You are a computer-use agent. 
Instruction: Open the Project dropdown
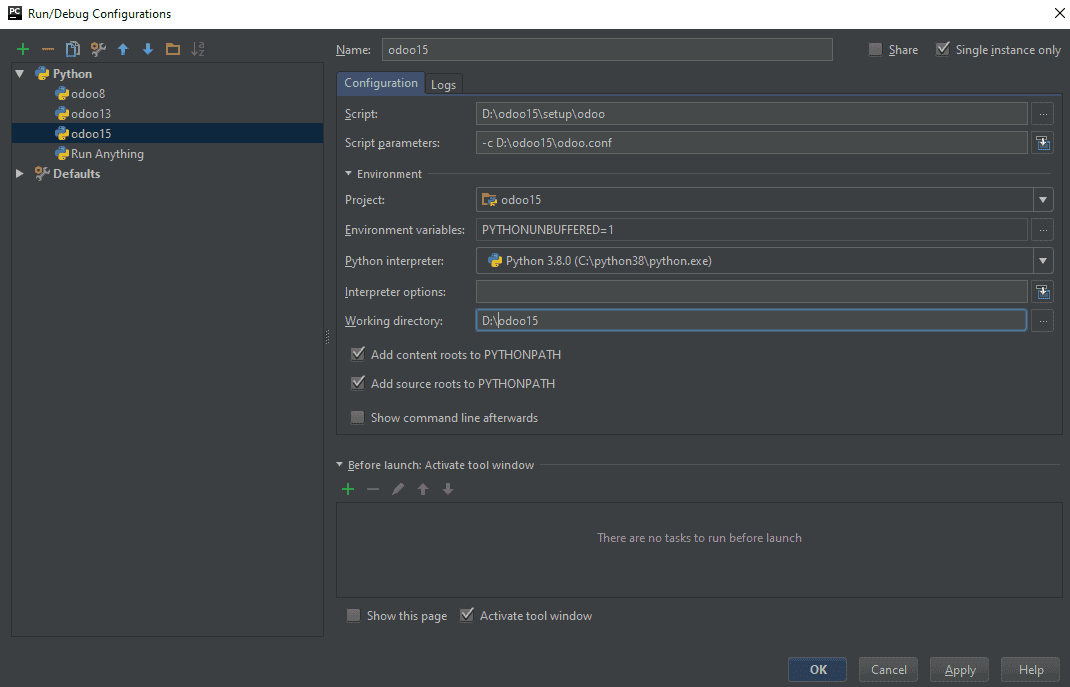click(1042, 199)
